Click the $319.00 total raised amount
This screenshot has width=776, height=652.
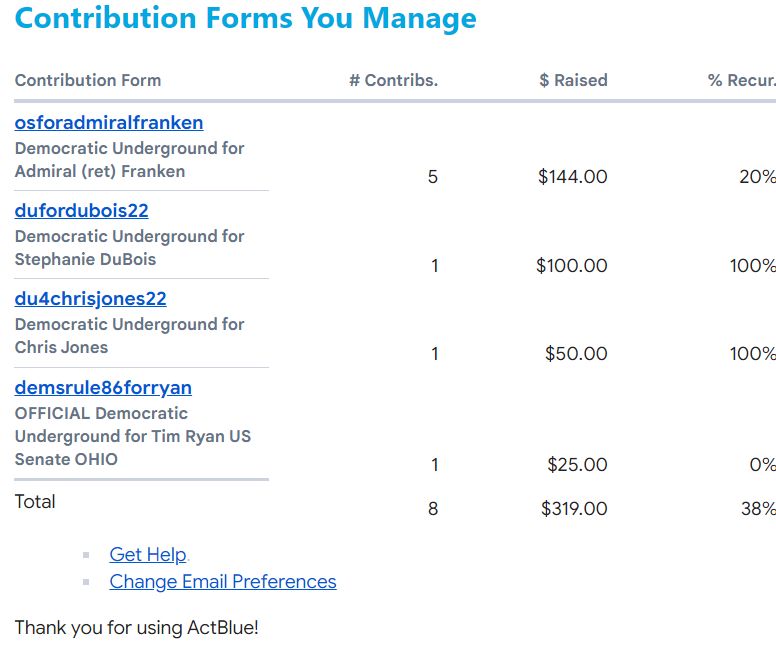coord(574,509)
